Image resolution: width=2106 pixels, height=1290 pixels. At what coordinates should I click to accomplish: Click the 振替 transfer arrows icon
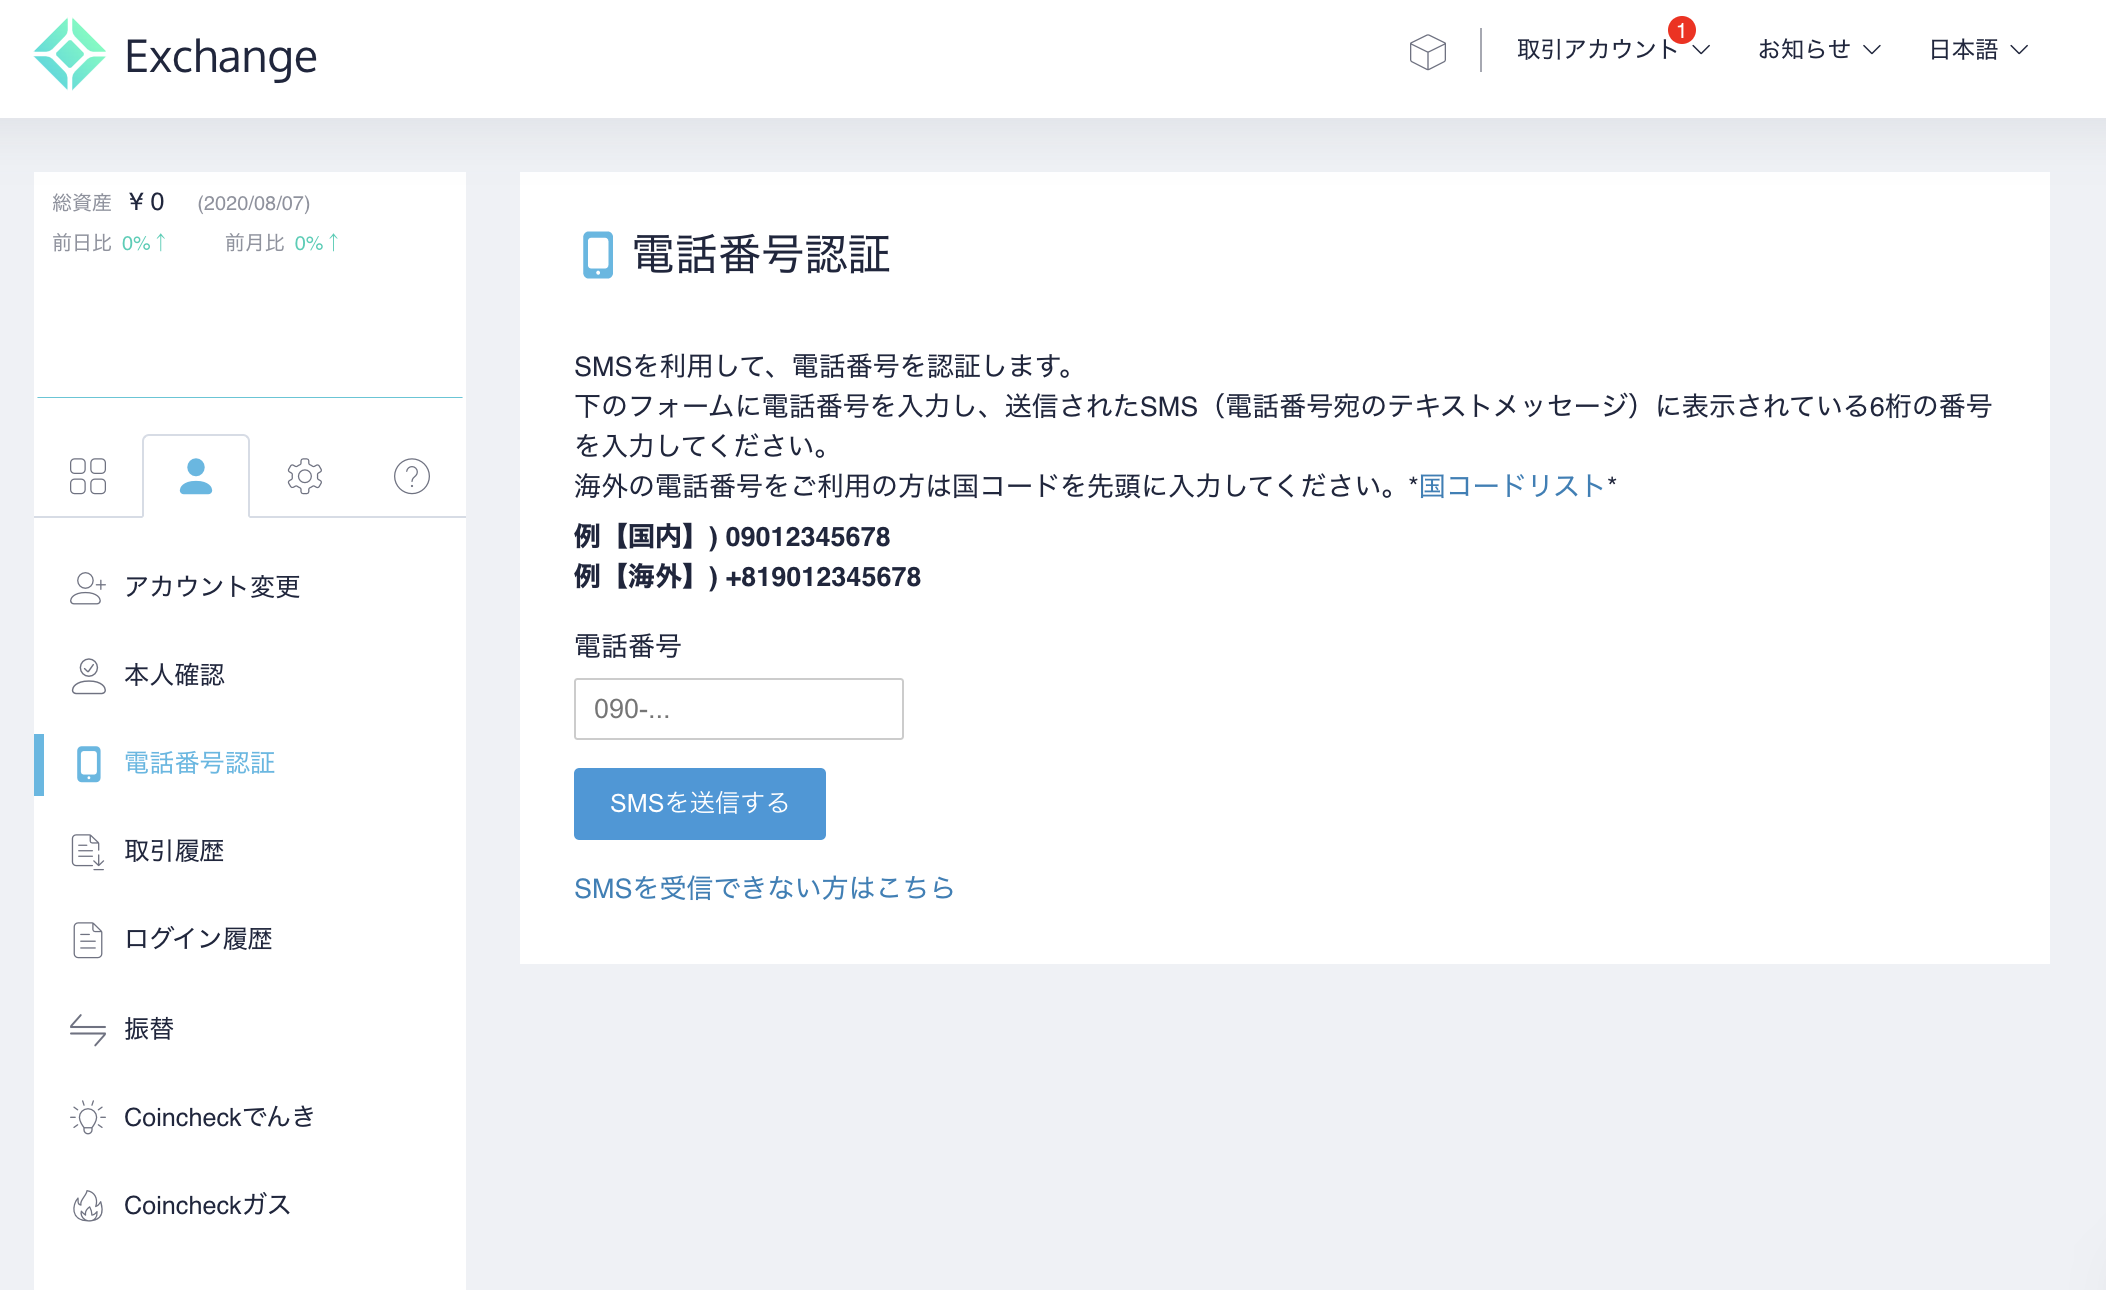tap(88, 1029)
